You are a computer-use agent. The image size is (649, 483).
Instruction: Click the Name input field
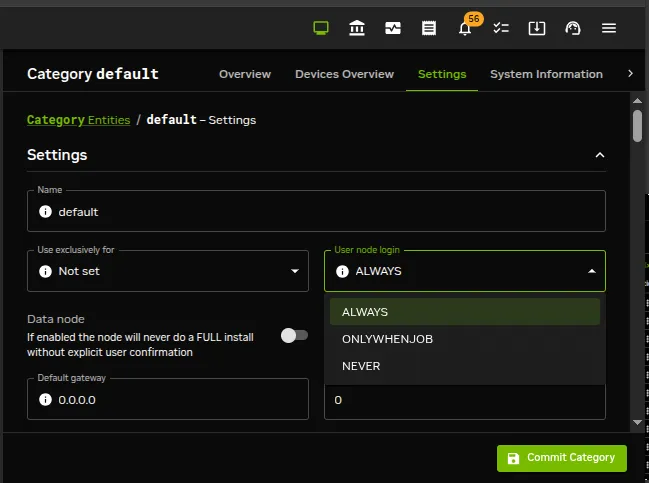pos(316,211)
